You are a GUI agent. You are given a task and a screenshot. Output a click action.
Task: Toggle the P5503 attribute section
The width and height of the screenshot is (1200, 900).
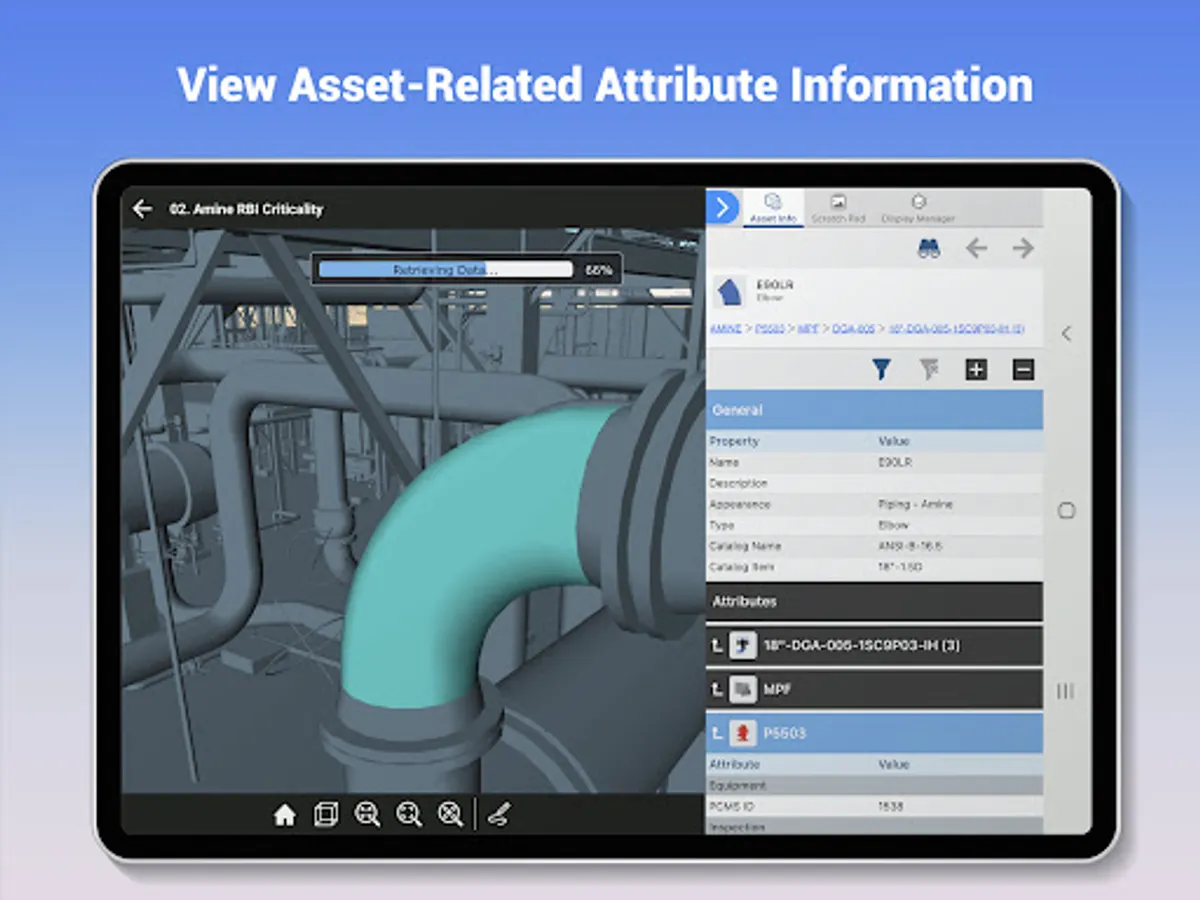(874, 733)
